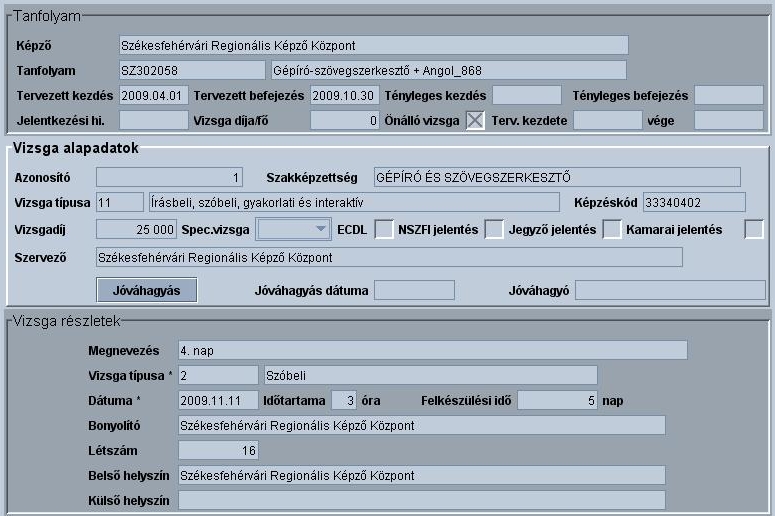Toggle the Önálló vizsga checkbox
Screen dimensions: 775x516
(475, 121)
